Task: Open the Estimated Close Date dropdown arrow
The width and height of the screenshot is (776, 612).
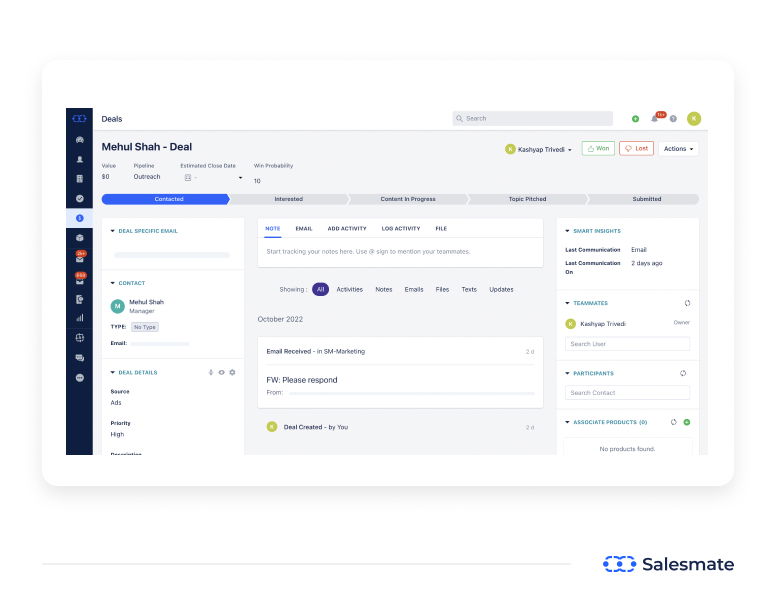Action: click(241, 178)
